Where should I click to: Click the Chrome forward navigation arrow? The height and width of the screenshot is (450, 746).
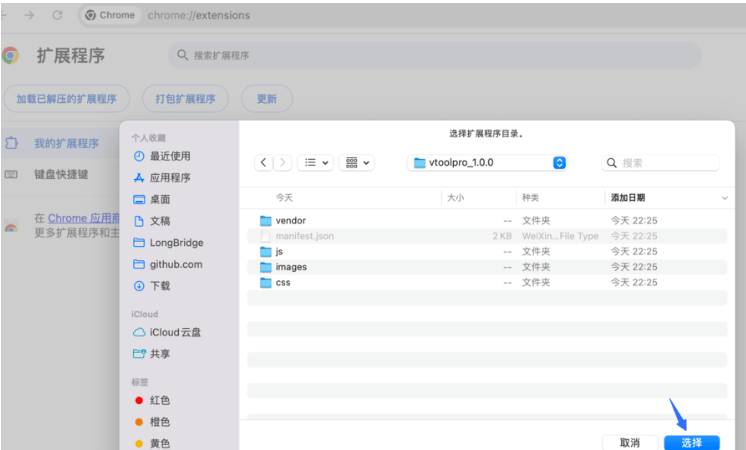(x=29, y=15)
